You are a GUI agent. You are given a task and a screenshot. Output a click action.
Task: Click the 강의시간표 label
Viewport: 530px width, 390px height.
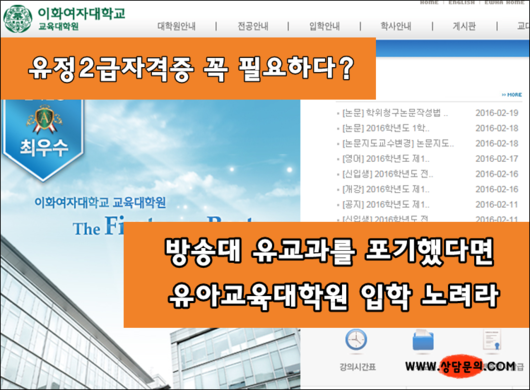tap(358, 367)
